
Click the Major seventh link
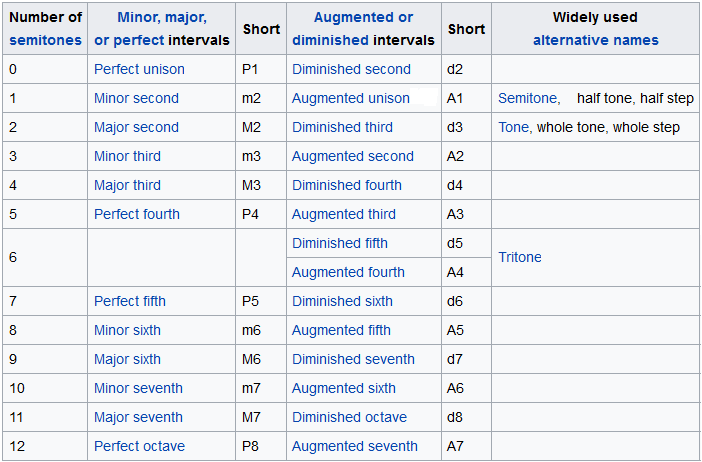[138, 417]
